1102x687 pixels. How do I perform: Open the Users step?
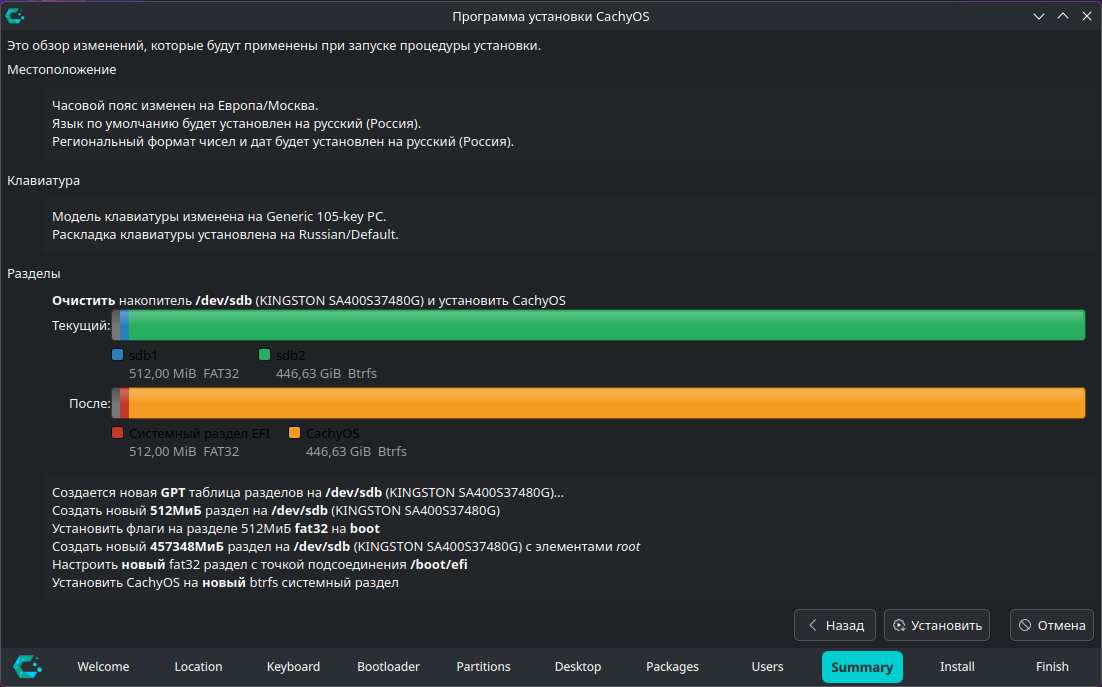coord(767,667)
